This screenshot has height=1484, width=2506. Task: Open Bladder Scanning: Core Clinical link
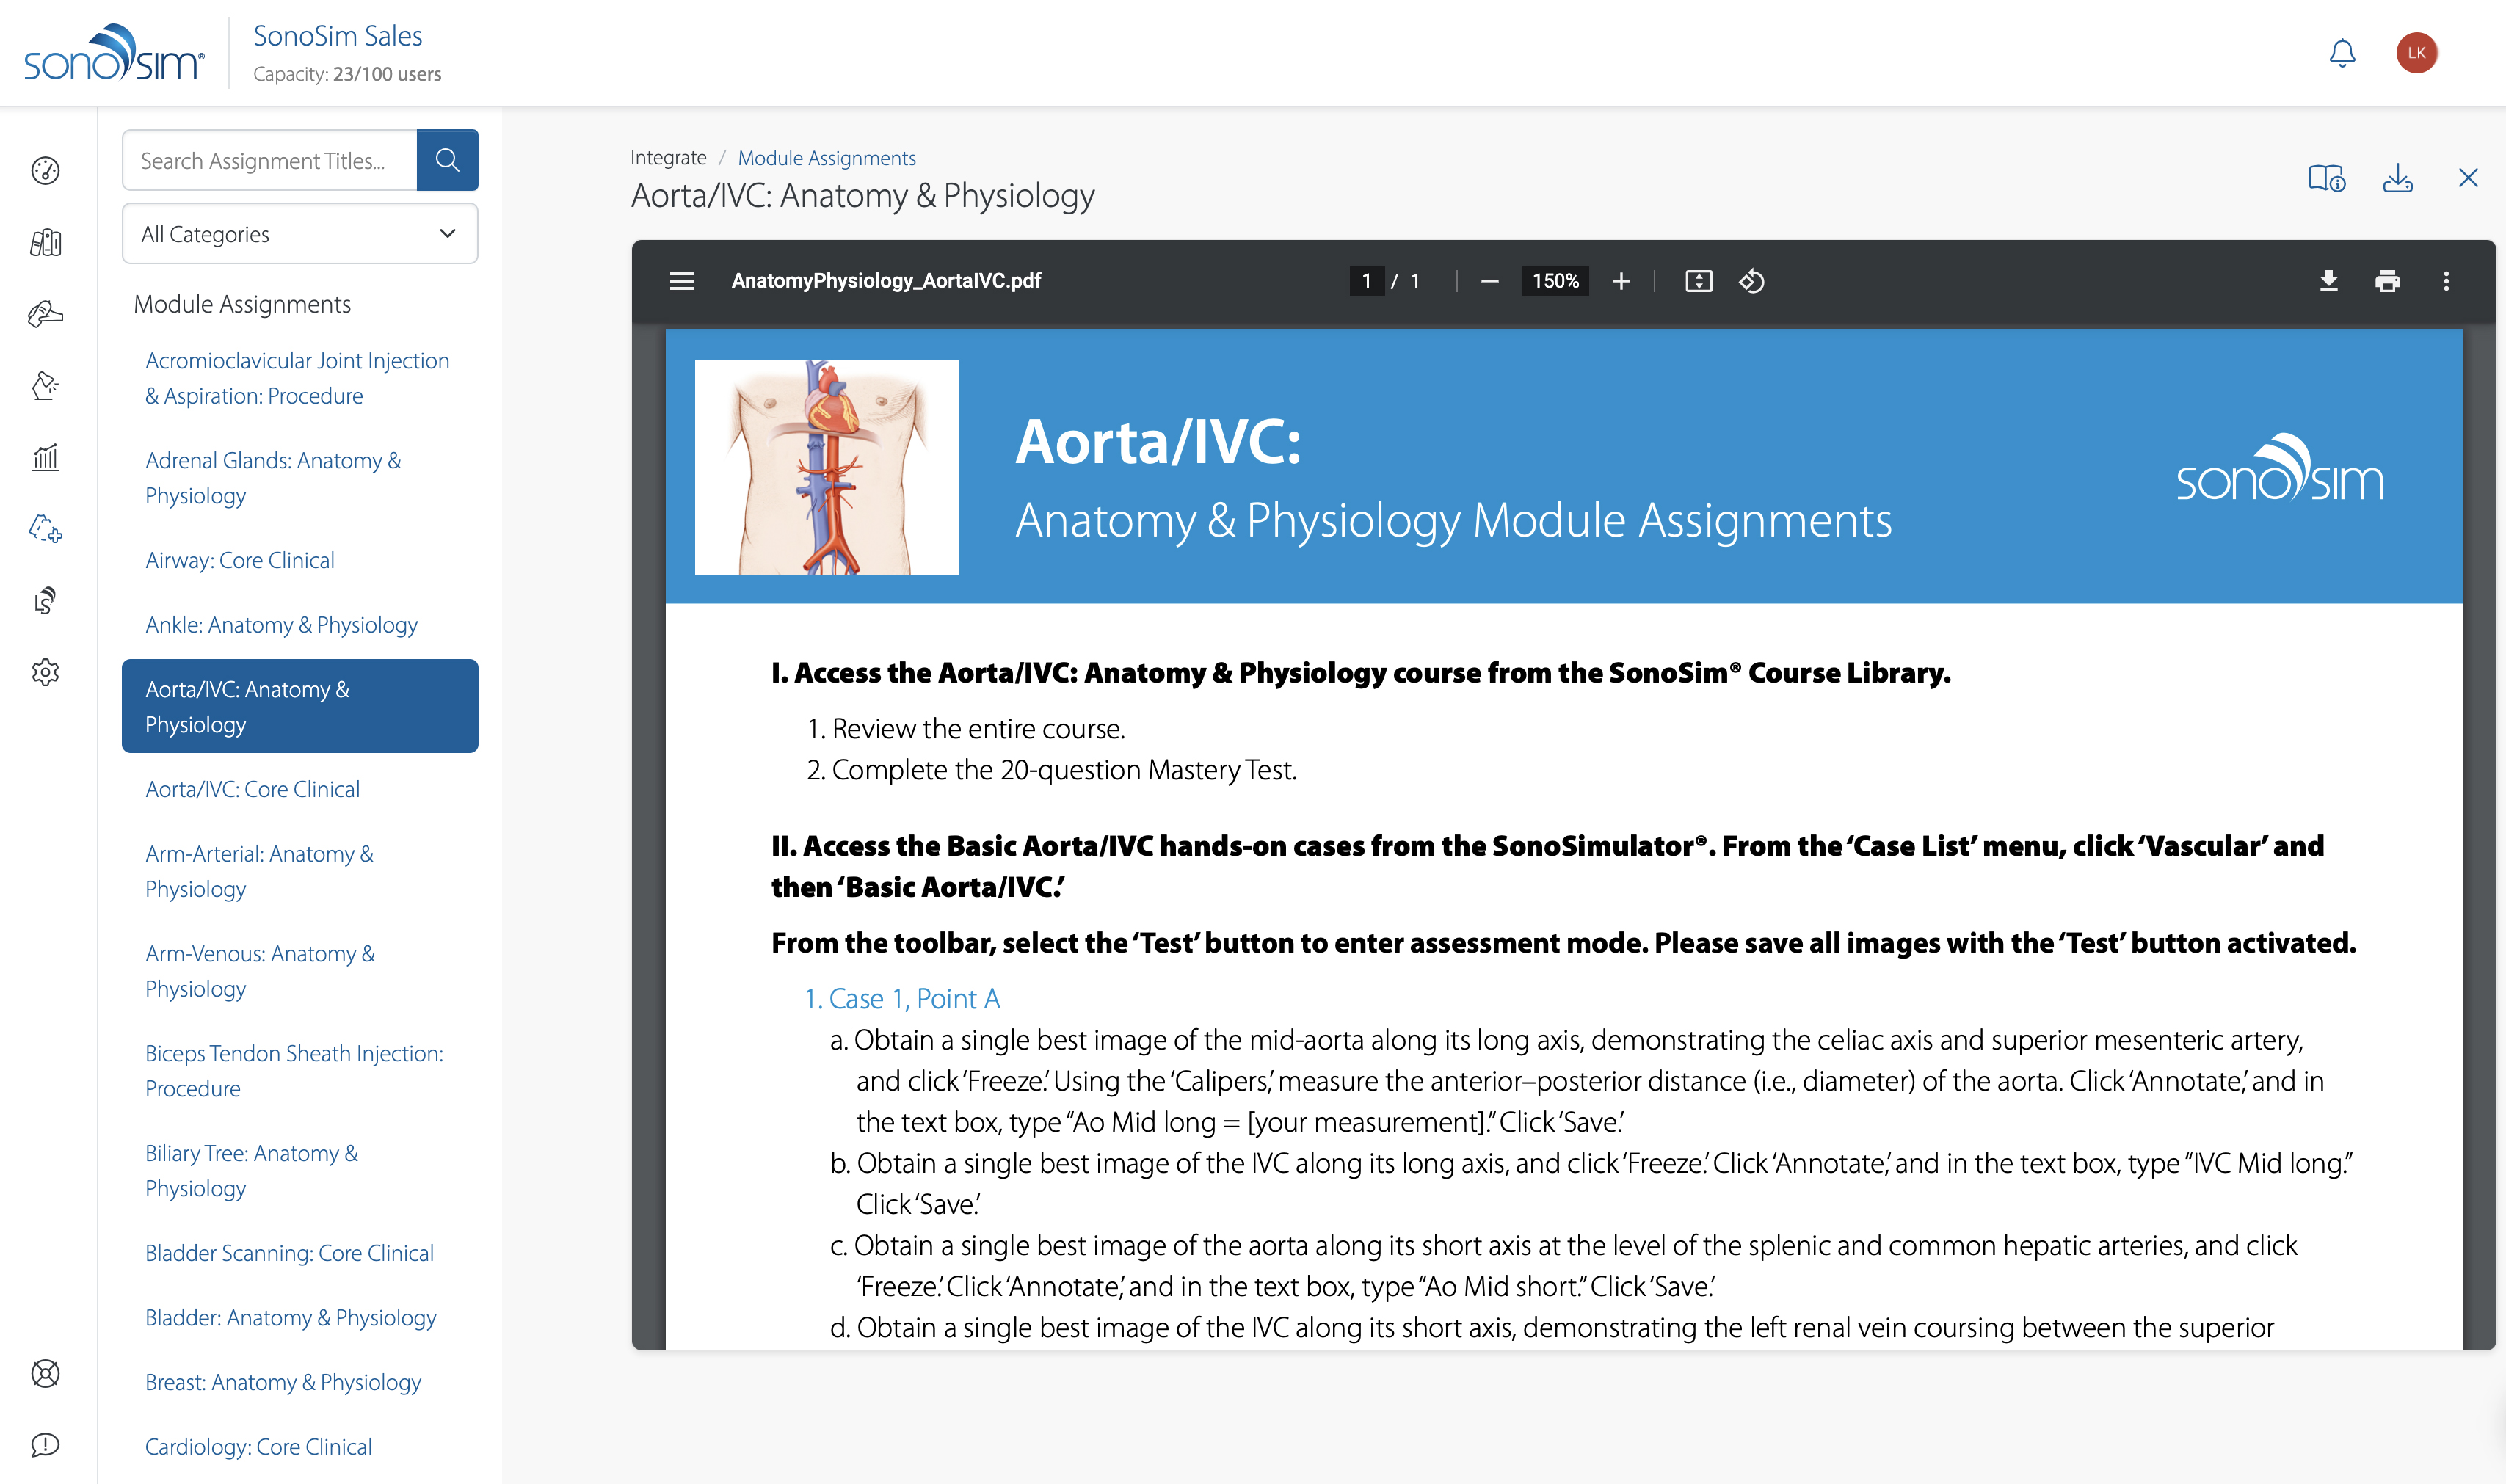pos(289,1253)
